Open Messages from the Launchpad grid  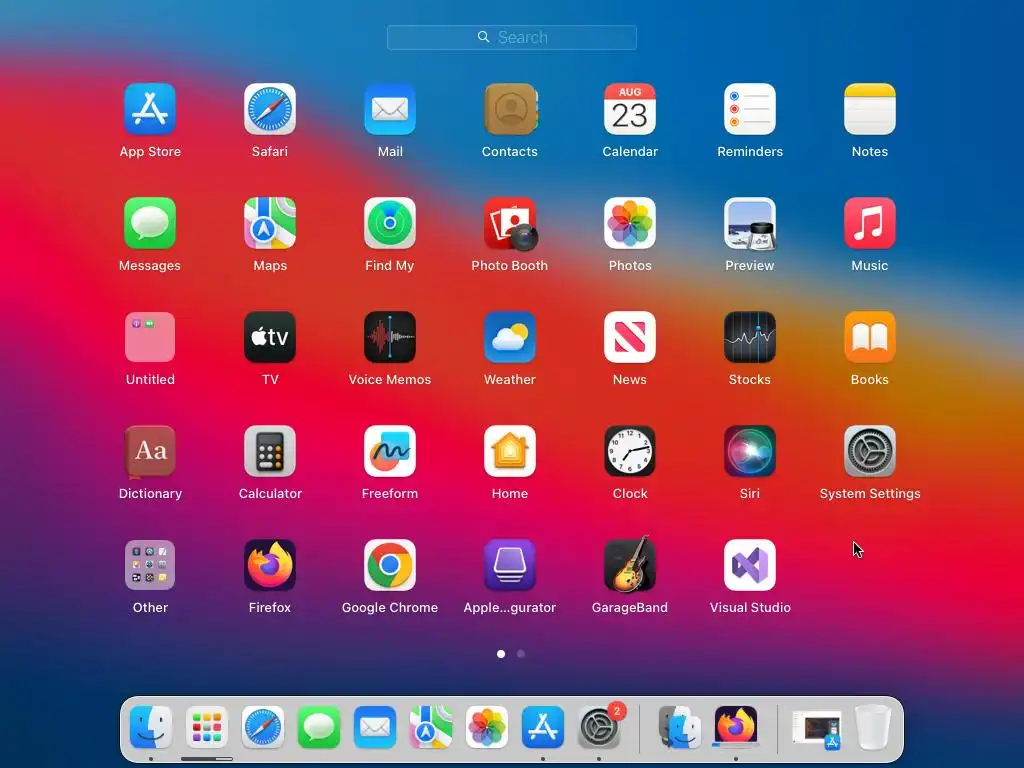tap(150, 223)
